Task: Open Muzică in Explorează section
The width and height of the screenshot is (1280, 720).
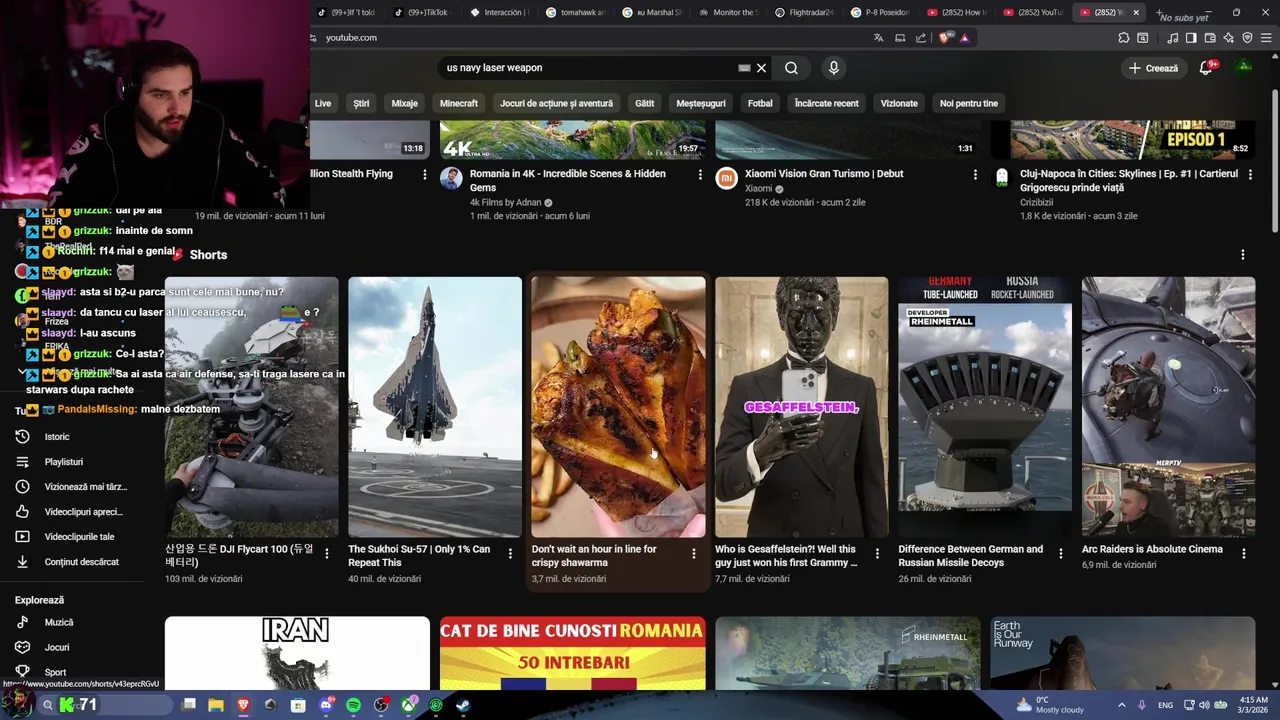Action: (59, 622)
